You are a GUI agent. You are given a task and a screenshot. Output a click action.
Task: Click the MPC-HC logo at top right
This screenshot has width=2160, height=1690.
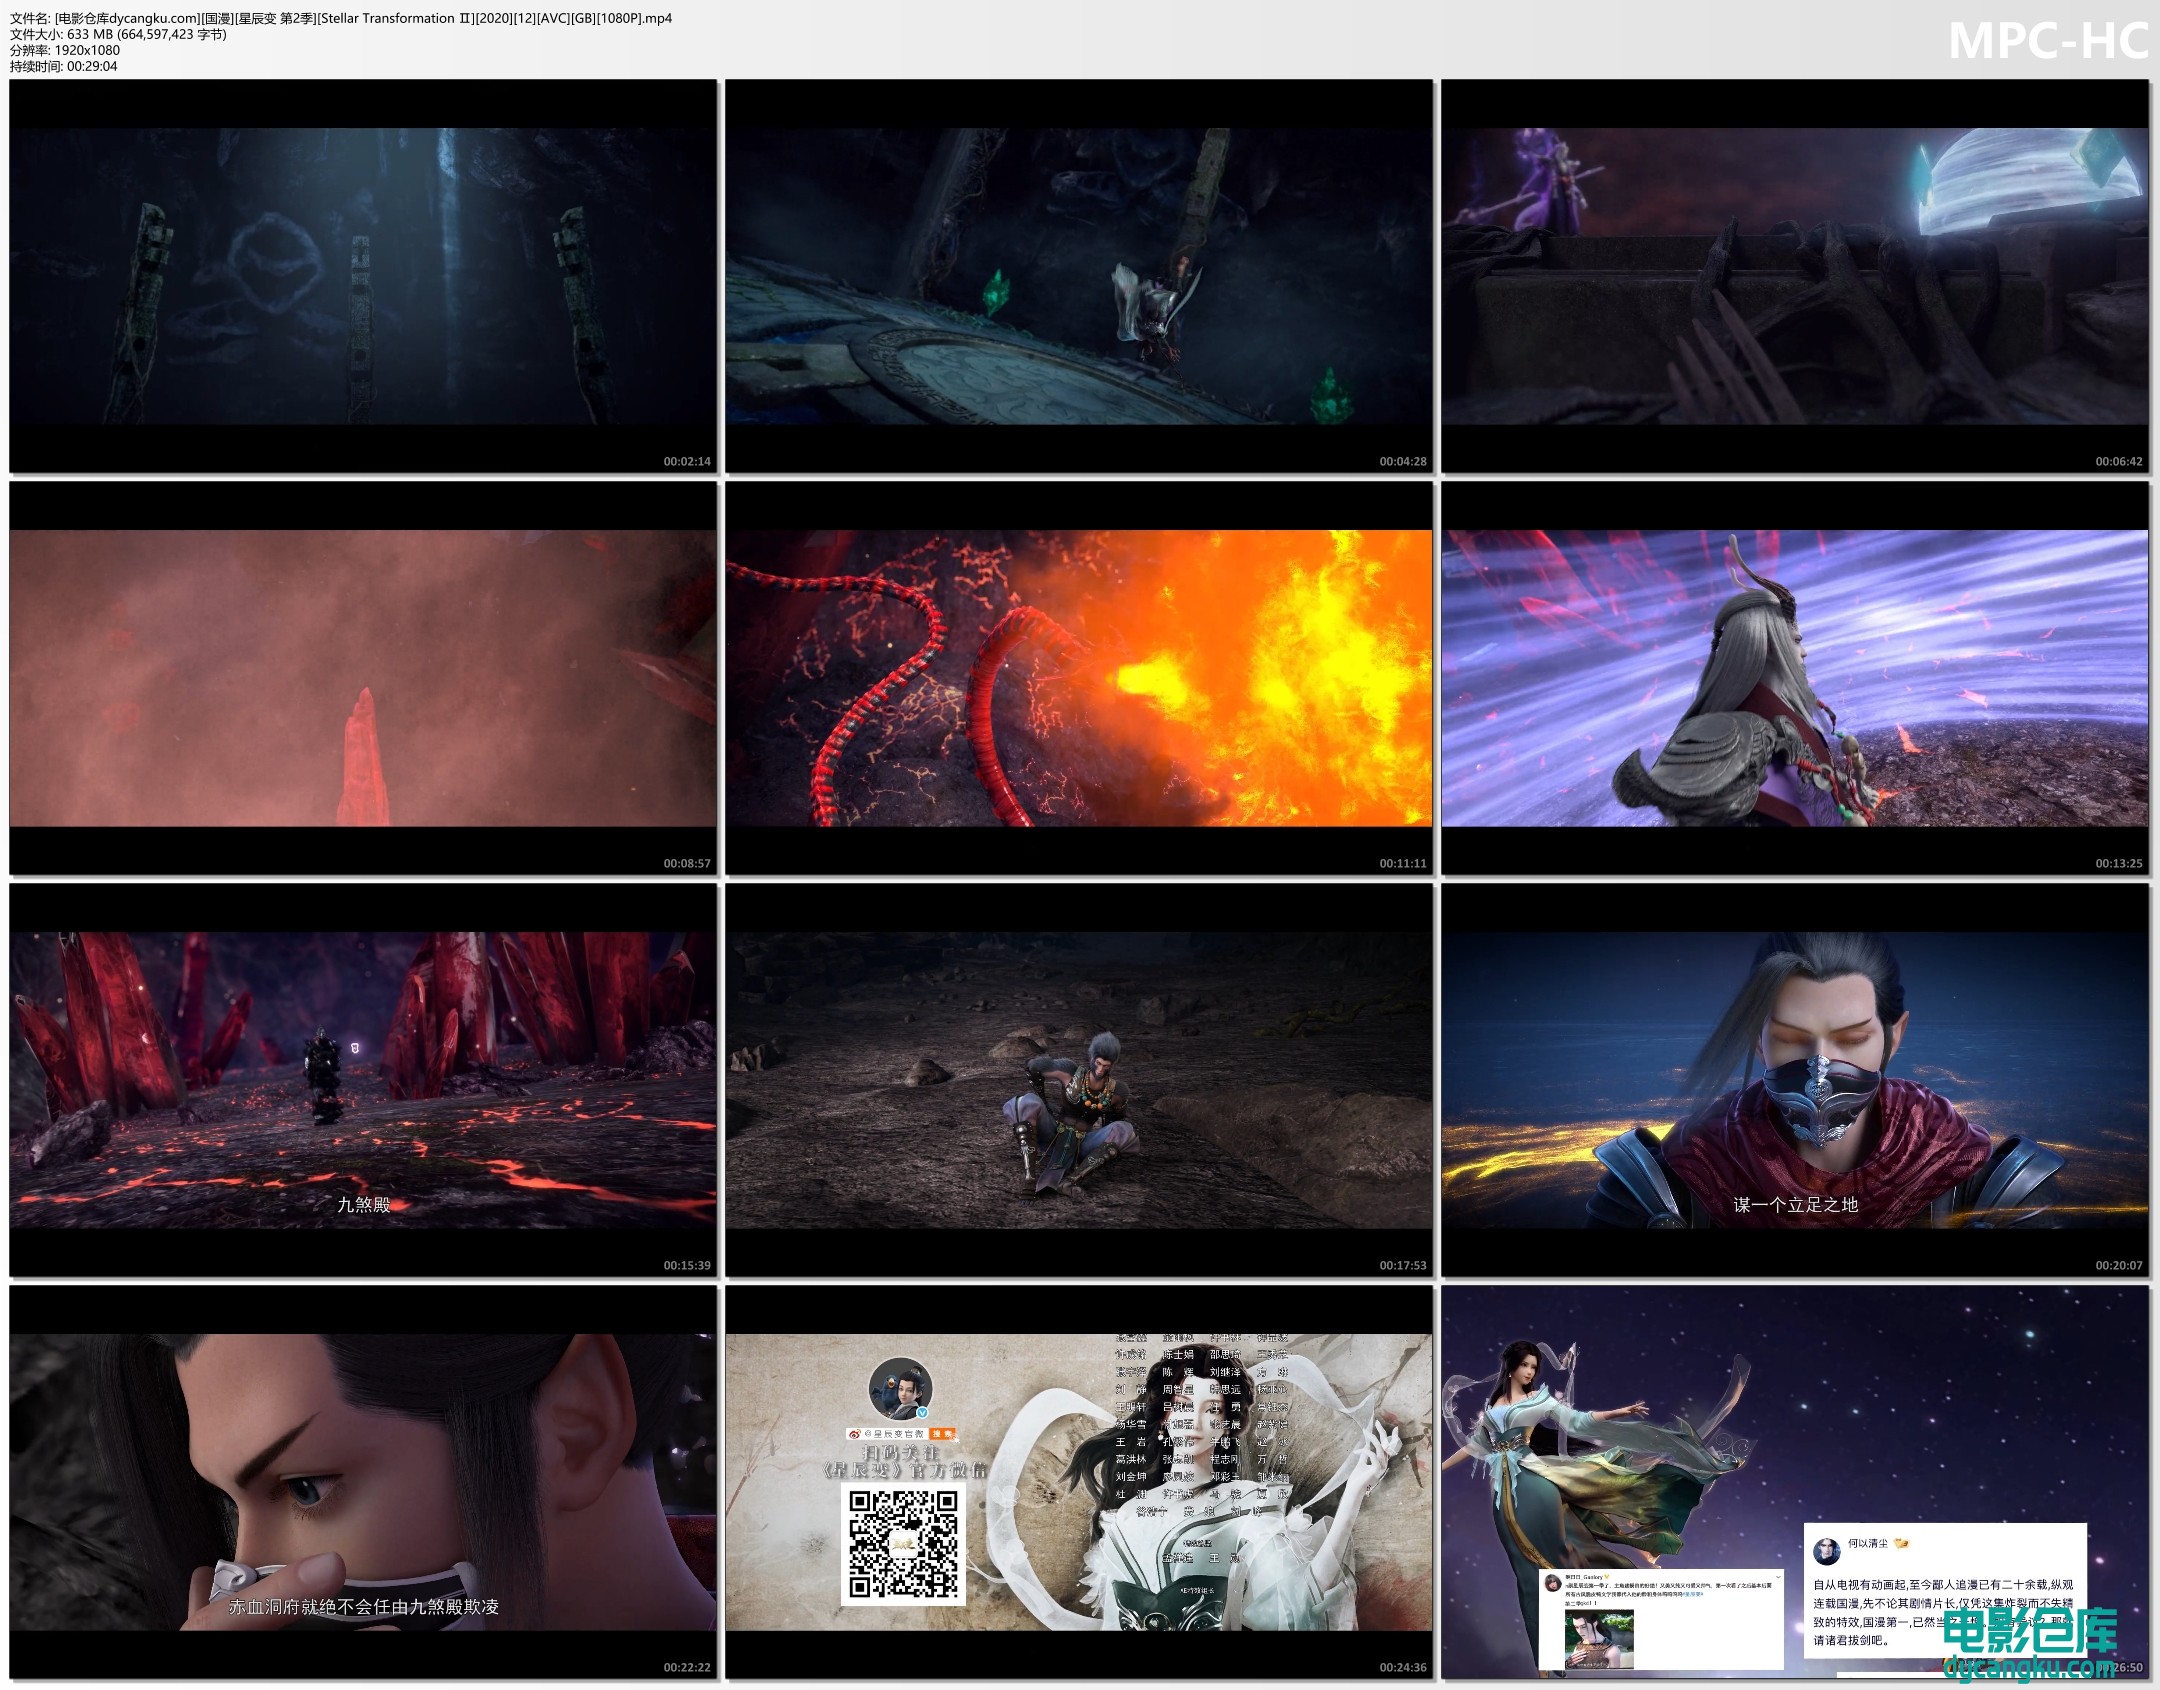[x=2048, y=42]
